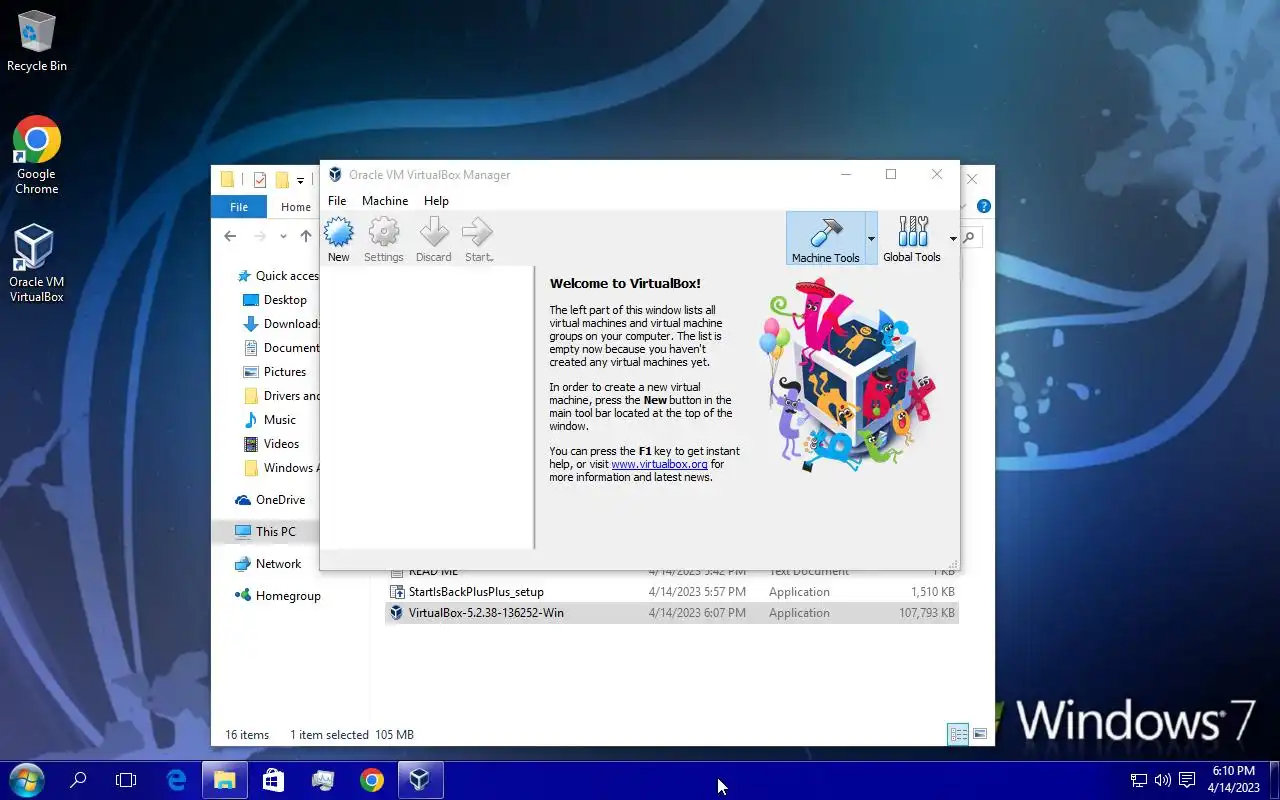Image resolution: width=1280 pixels, height=800 pixels.
Task: Switch Explorer to large icons view
Action: [x=980, y=735]
